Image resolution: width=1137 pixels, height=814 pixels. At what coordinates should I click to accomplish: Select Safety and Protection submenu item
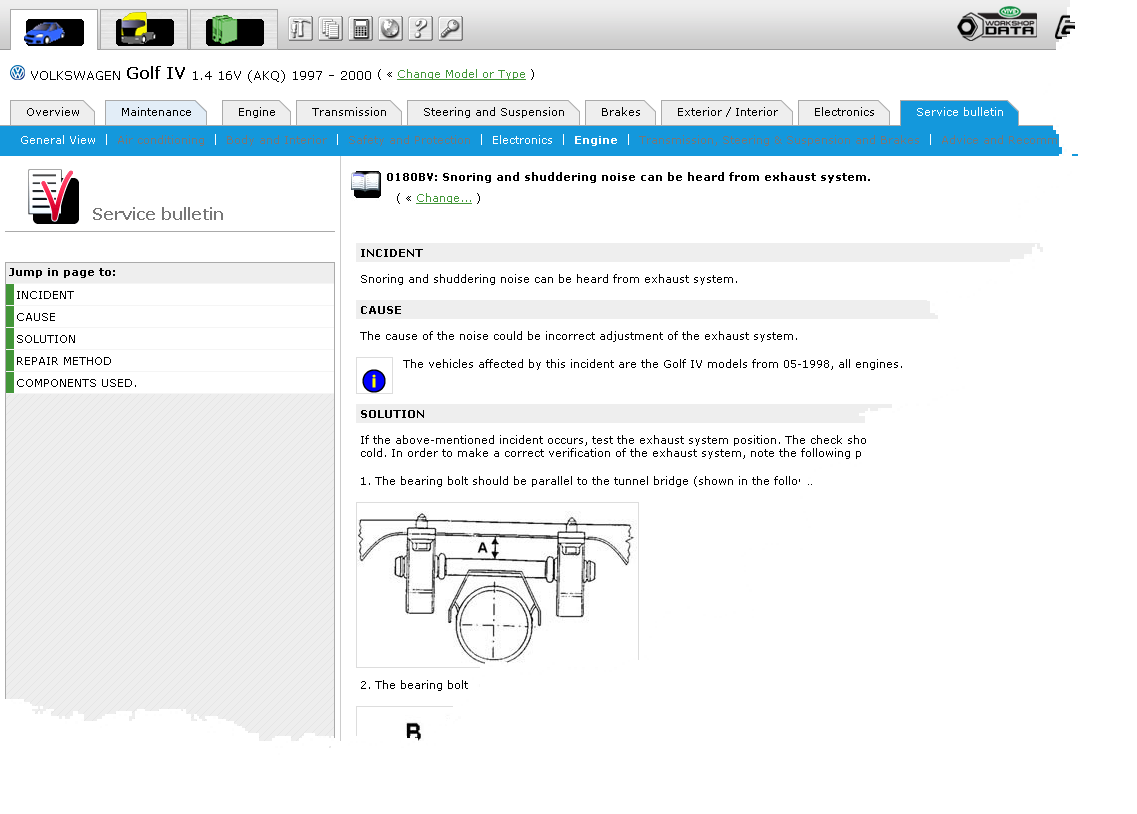[410, 140]
